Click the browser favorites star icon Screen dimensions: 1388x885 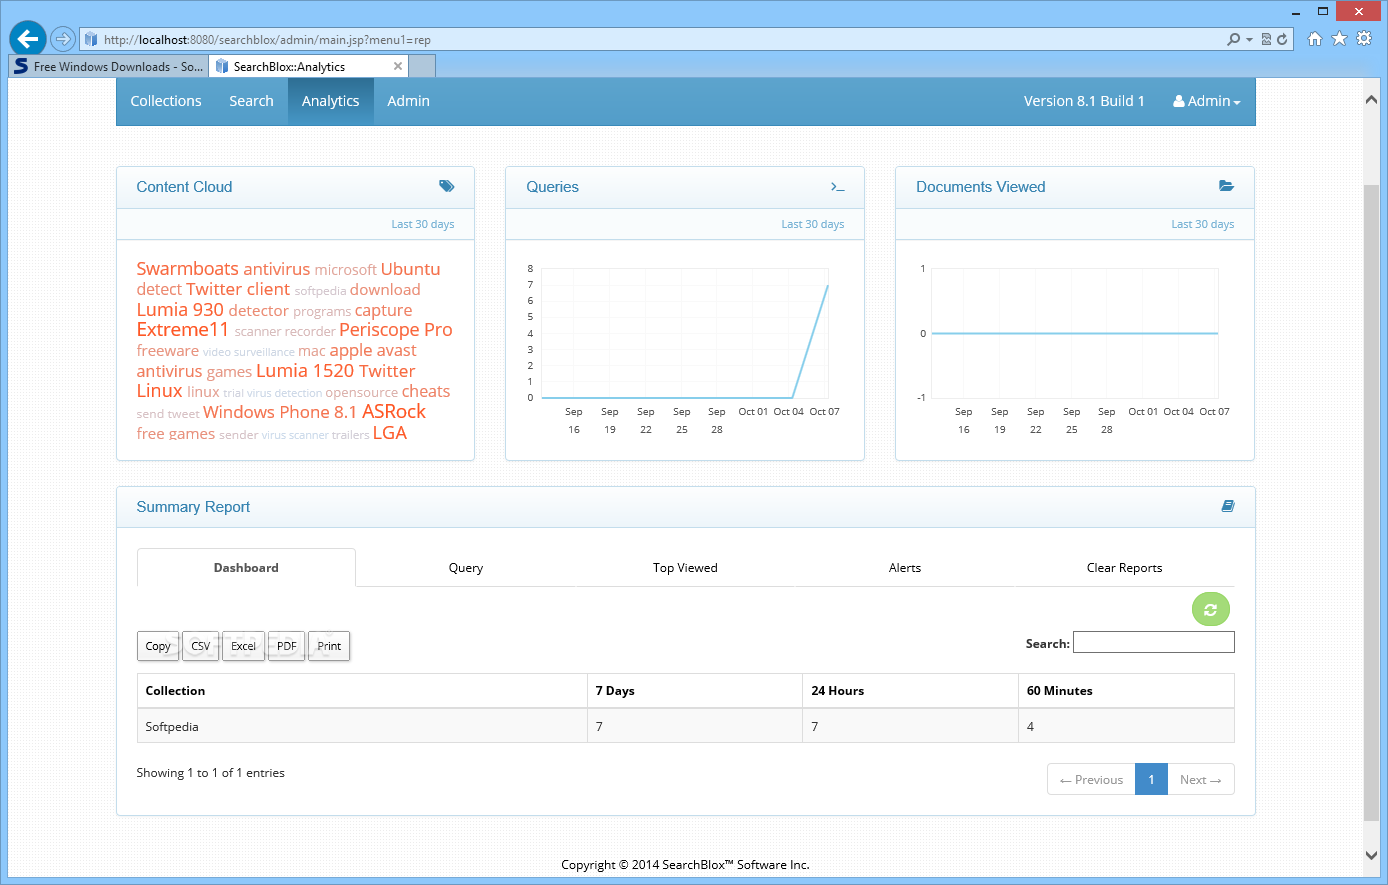[1339, 39]
